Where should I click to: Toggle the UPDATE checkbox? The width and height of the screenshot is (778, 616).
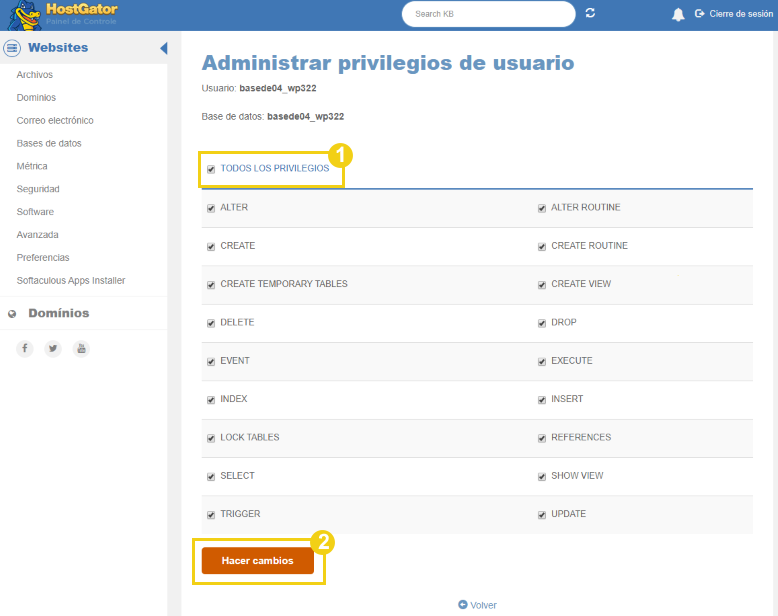pos(542,515)
